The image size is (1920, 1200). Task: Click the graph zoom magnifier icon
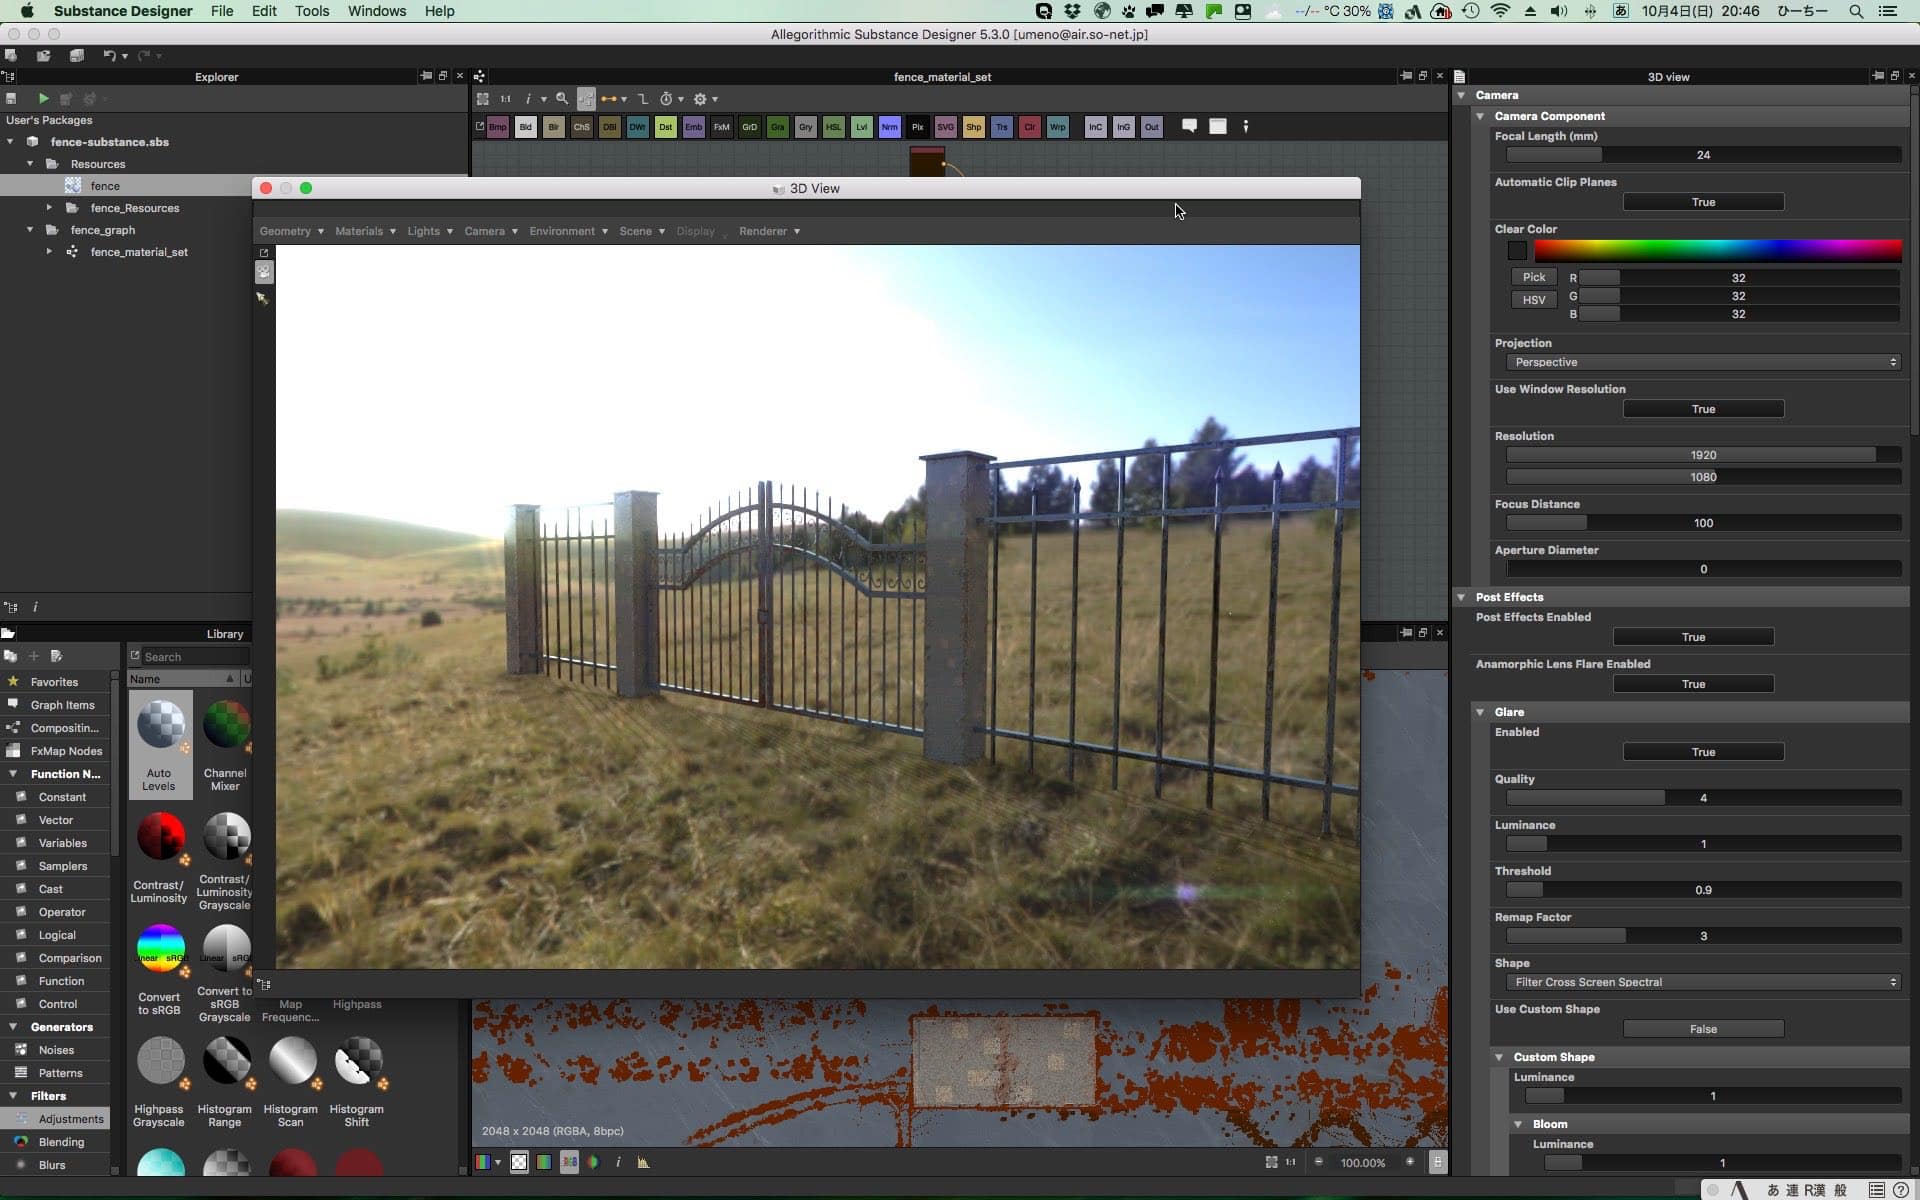[562, 99]
